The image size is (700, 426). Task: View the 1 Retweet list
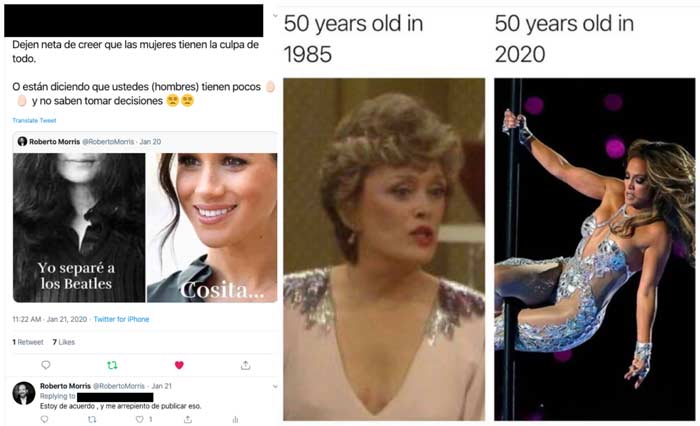[28, 342]
